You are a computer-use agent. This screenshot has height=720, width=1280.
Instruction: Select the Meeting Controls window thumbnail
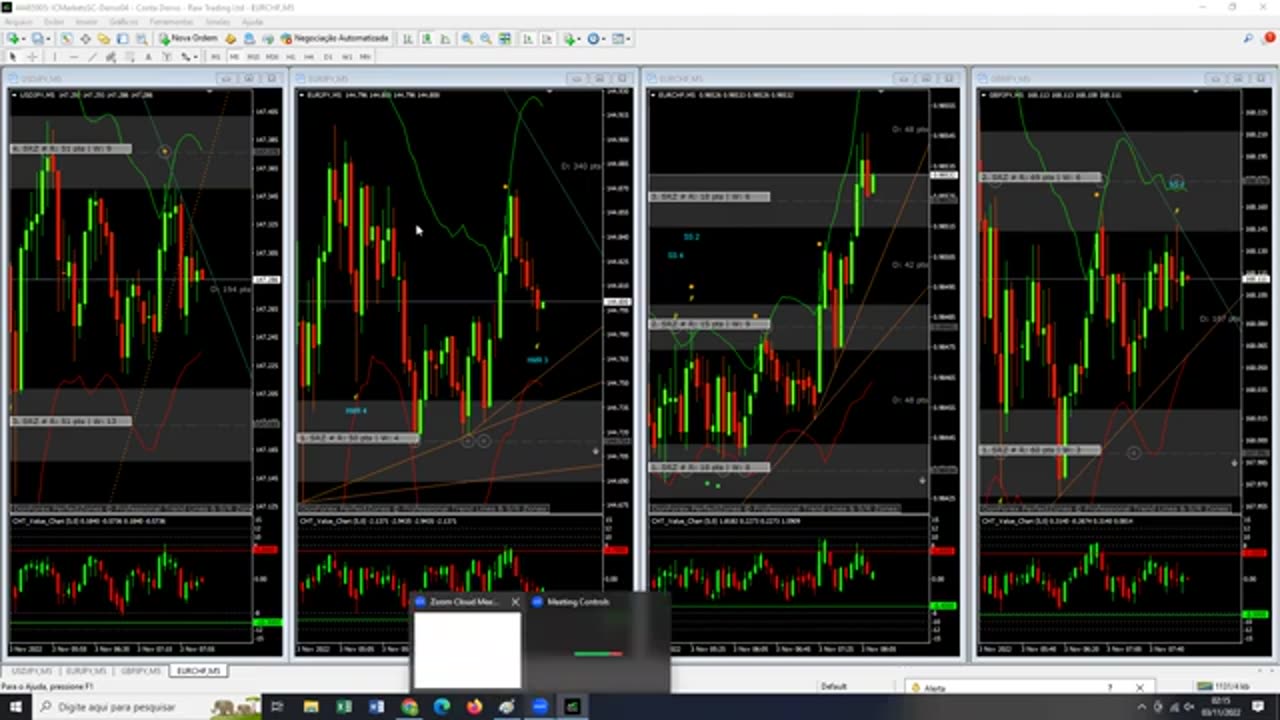[x=598, y=640]
